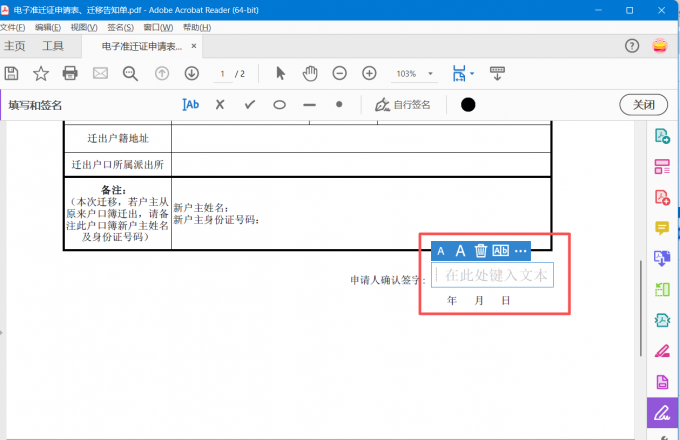Viewport: 680px width, 440px height.
Task: Expand the fit page options dropdown
Action: pos(472,73)
